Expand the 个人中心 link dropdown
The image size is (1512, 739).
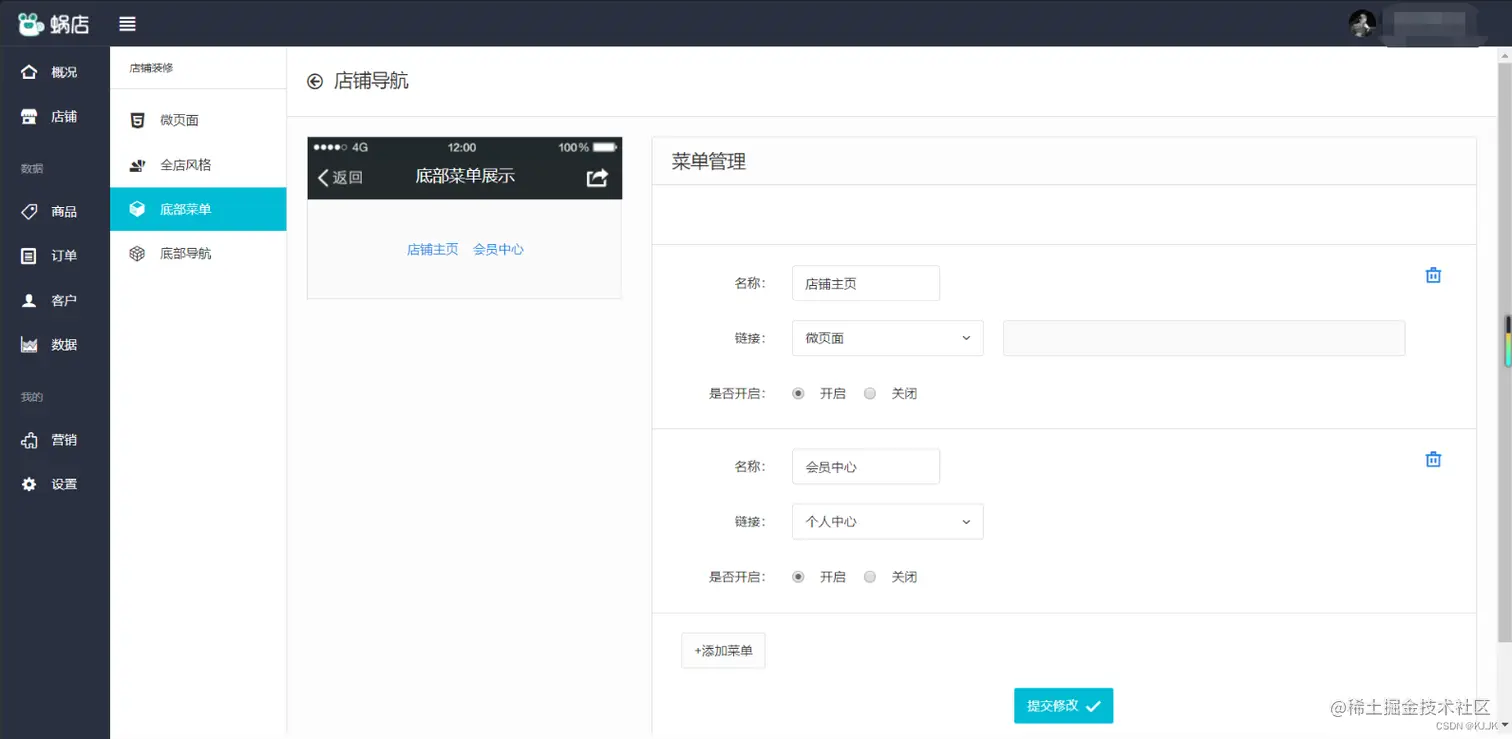pyautogui.click(x=887, y=521)
